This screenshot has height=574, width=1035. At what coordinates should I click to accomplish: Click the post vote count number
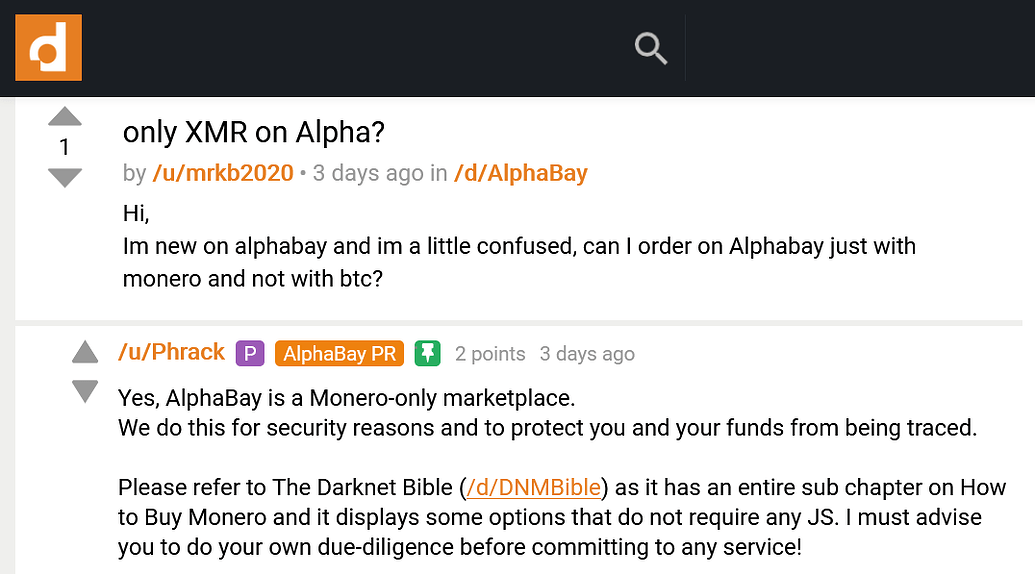tap(65, 148)
